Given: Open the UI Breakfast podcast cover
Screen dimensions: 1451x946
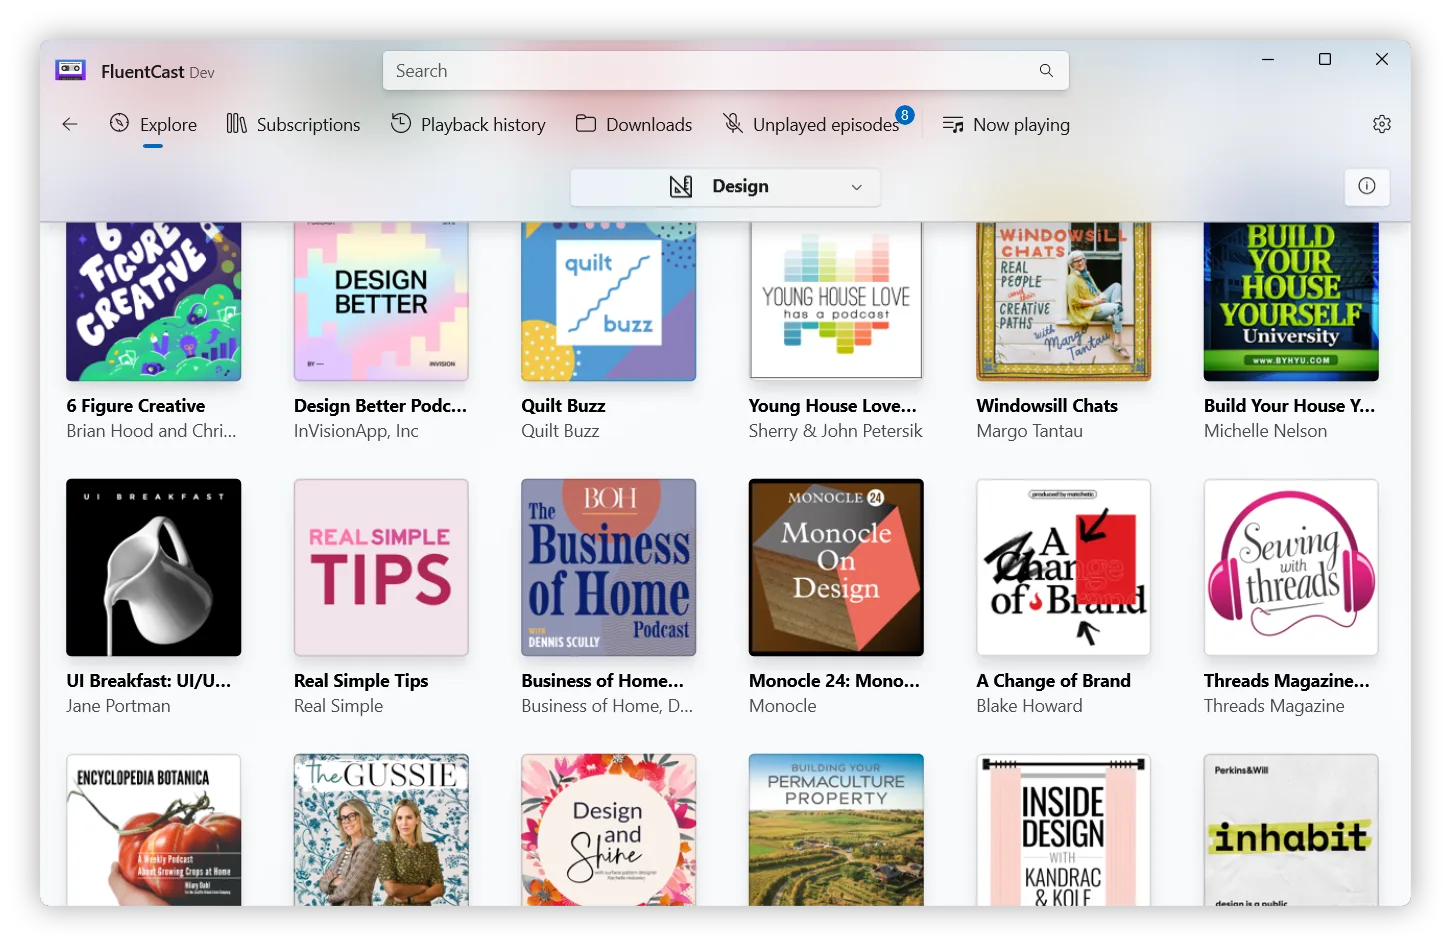Looking at the screenshot, I should pos(154,567).
